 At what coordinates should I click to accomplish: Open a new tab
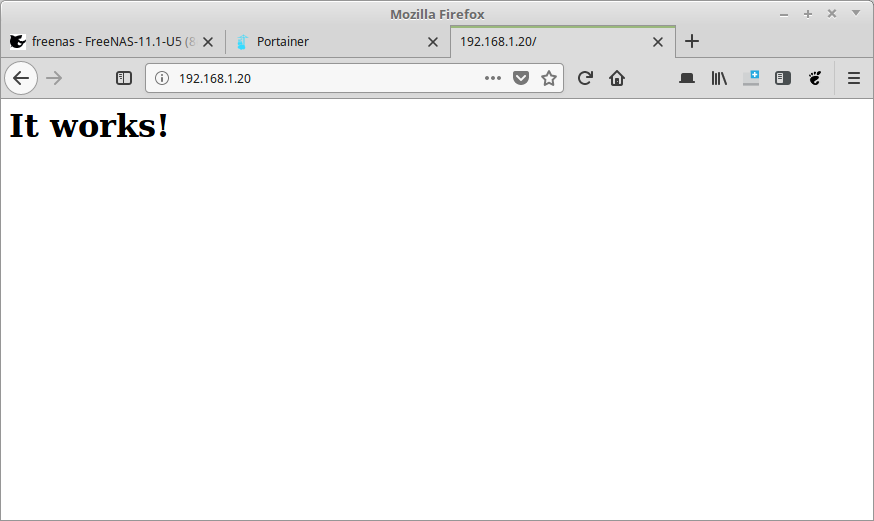point(692,41)
